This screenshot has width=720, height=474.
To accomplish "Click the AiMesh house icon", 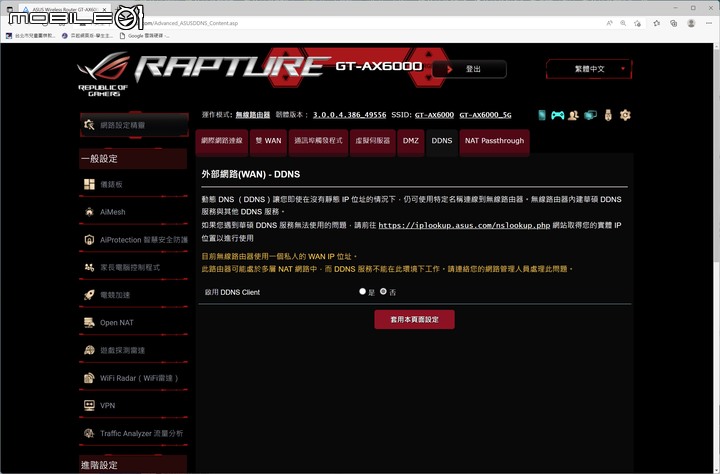I will (89, 212).
